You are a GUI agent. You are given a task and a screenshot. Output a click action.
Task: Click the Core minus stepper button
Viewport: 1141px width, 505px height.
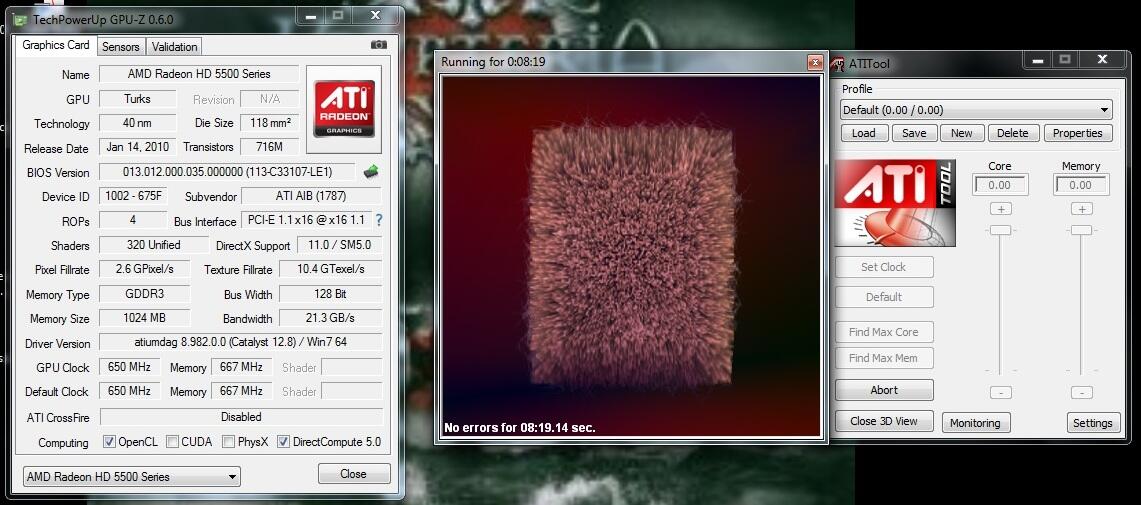[1001, 393]
